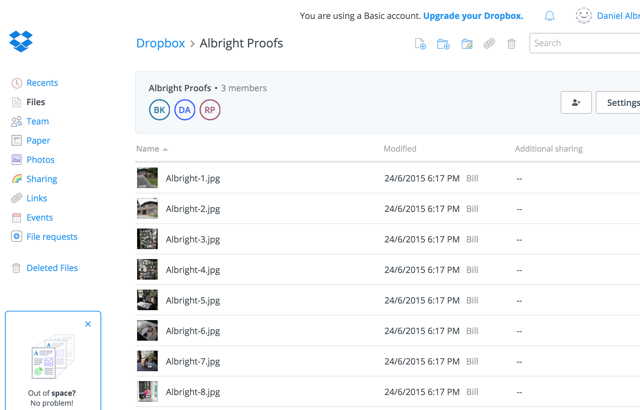Go to Links in the sidebar
This screenshot has height=410, width=640.
click(37, 198)
